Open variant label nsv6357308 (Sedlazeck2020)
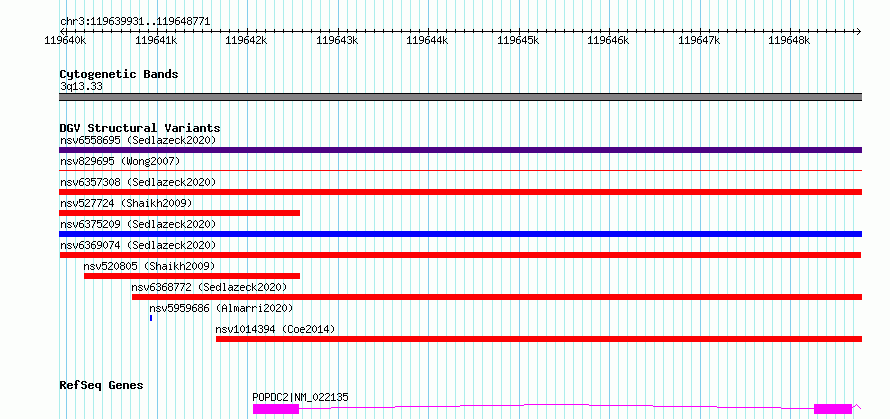This screenshot has width=890, height=419. pos(138,182)
